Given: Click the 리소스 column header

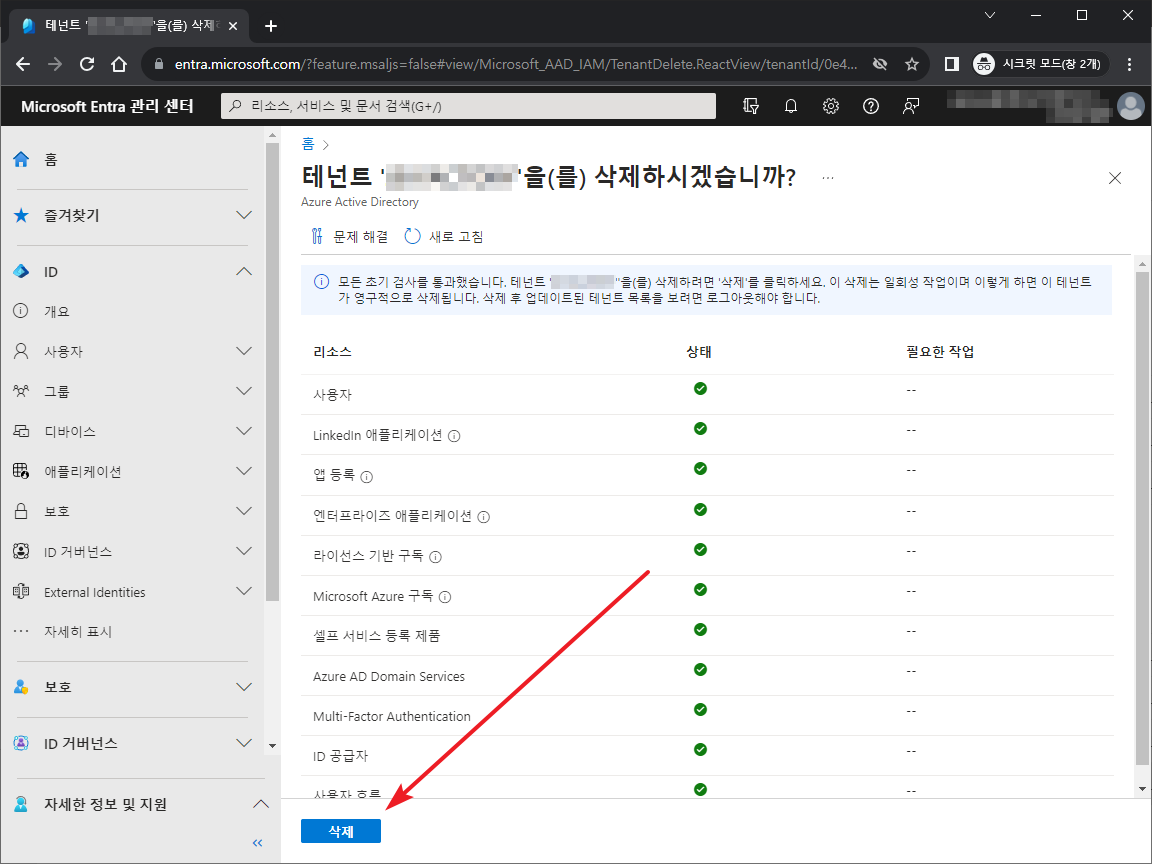Looking at the screenshot, I should 332,352.
